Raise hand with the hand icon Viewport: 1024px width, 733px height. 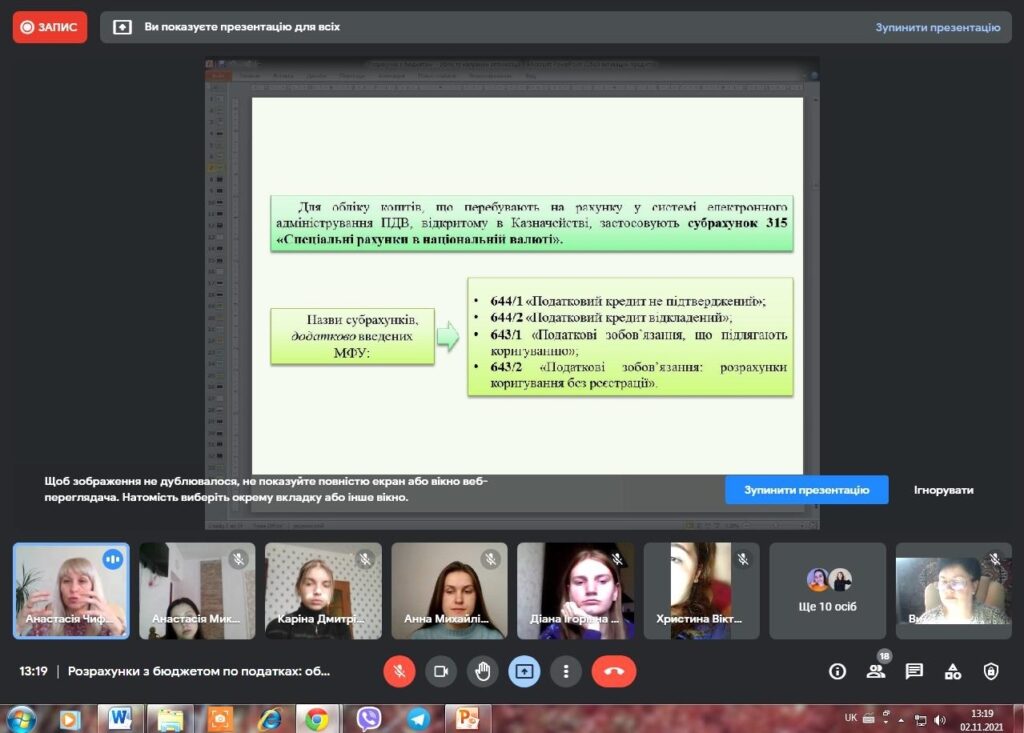(x=483, y=672)
